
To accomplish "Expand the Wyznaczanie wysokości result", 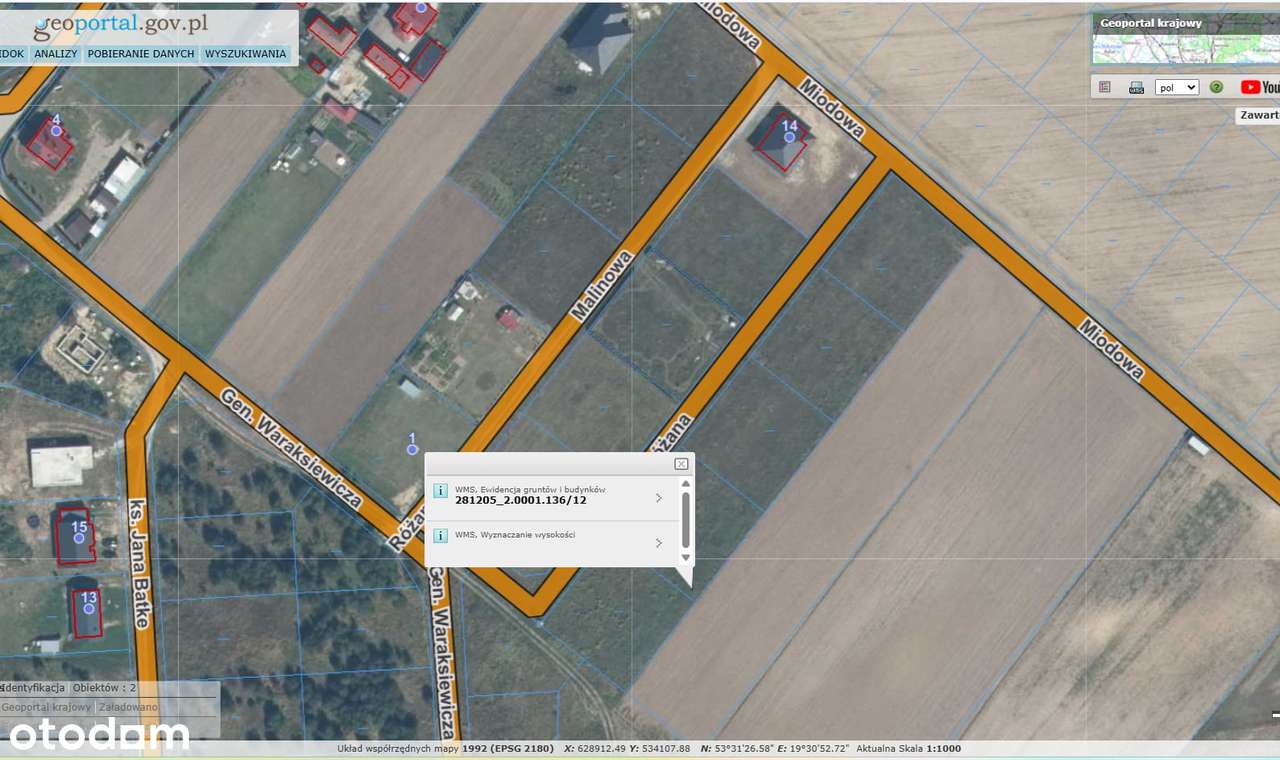I will [658, 543].
